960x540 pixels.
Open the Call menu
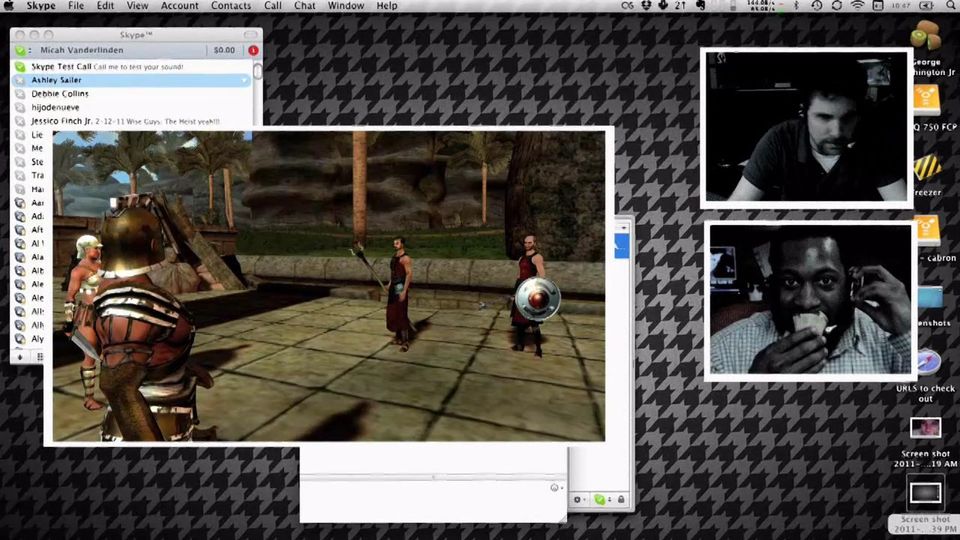tap(273, 6)
